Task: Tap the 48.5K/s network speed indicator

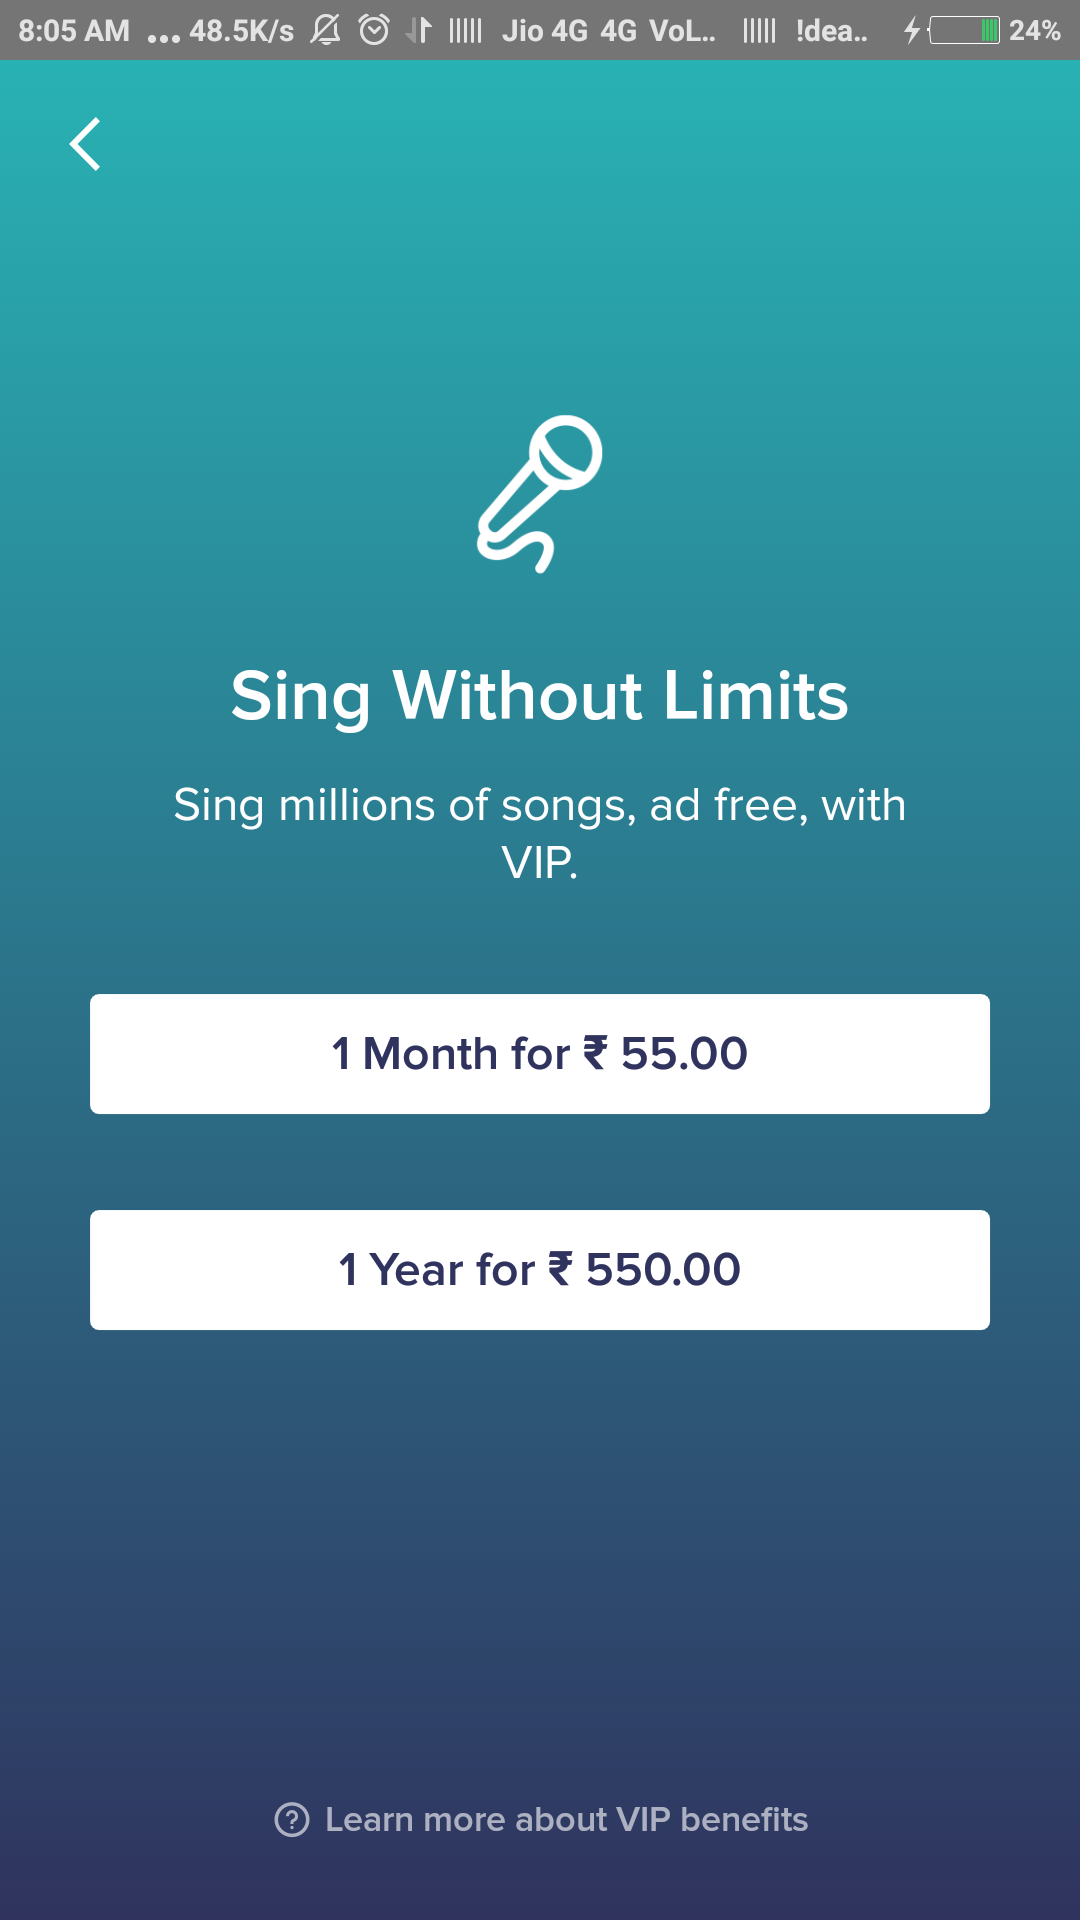Action: coord(241,30)
